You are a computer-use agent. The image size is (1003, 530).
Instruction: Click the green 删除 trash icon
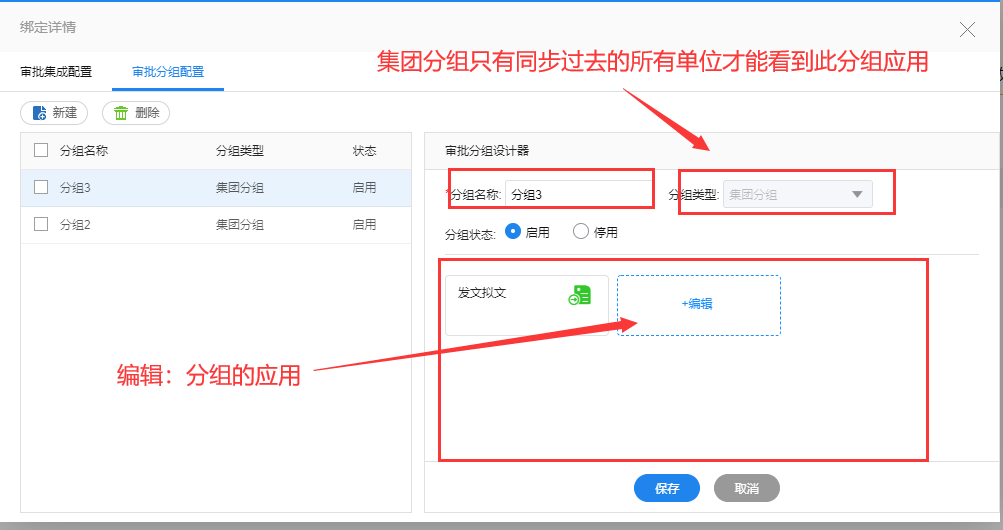click(x=121, y=113)
